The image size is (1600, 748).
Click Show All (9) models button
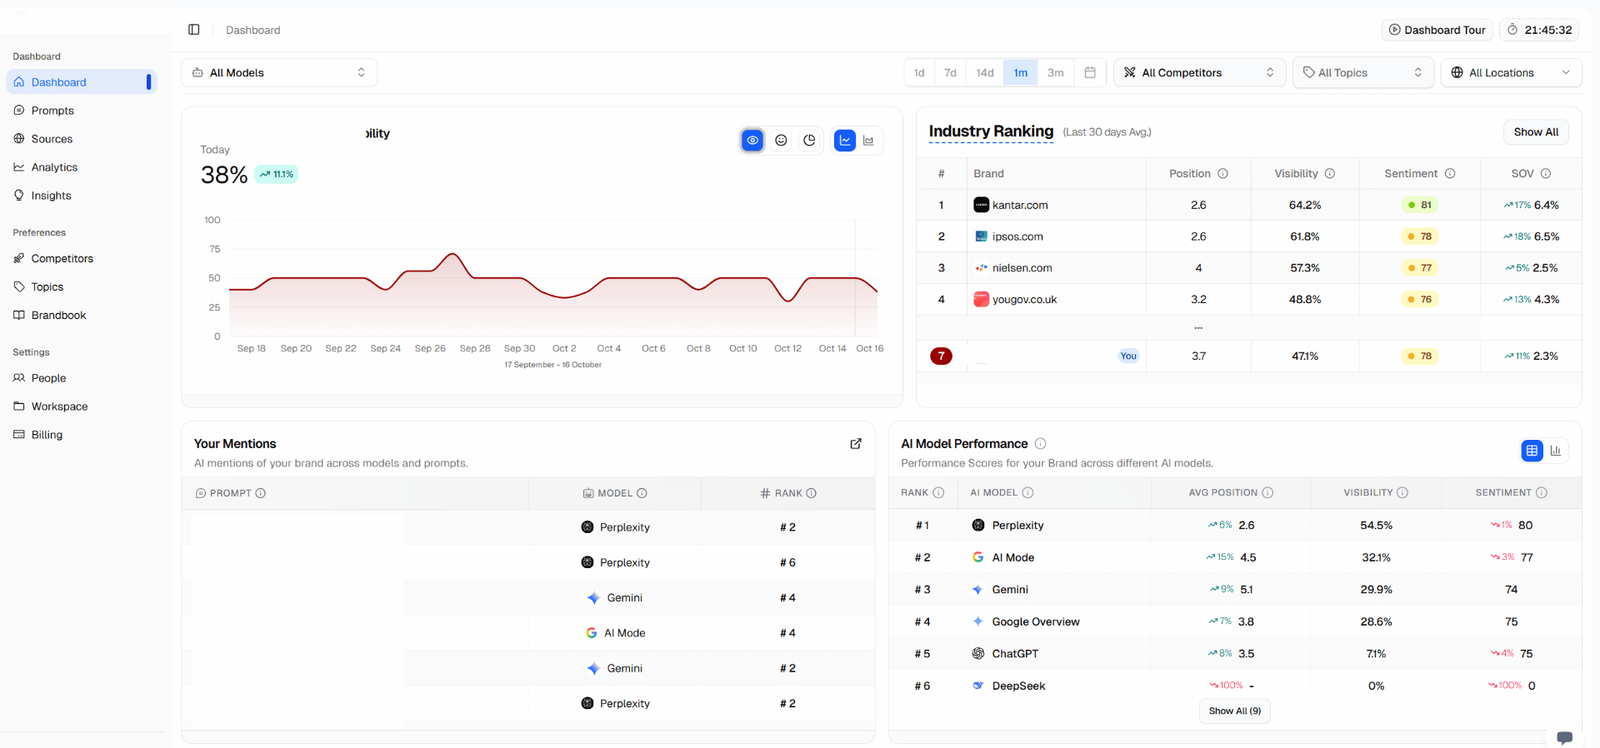1235,711
